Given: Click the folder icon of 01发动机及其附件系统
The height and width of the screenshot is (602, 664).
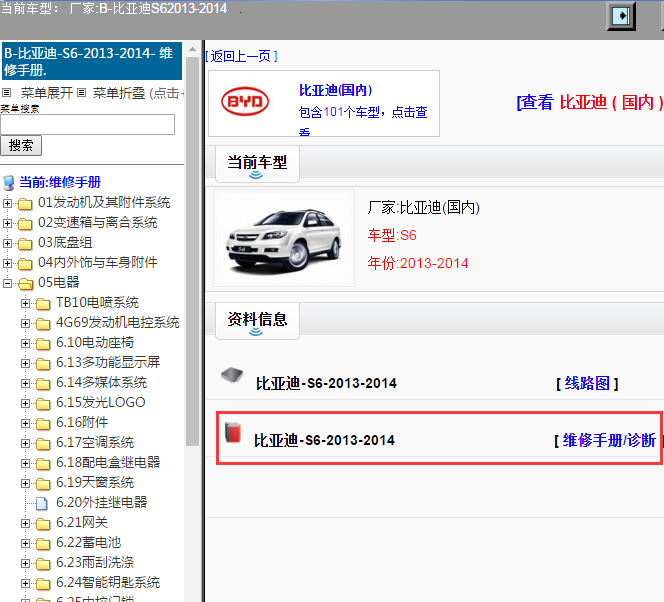Looking at the screenshot, I should tap(25, 204).
